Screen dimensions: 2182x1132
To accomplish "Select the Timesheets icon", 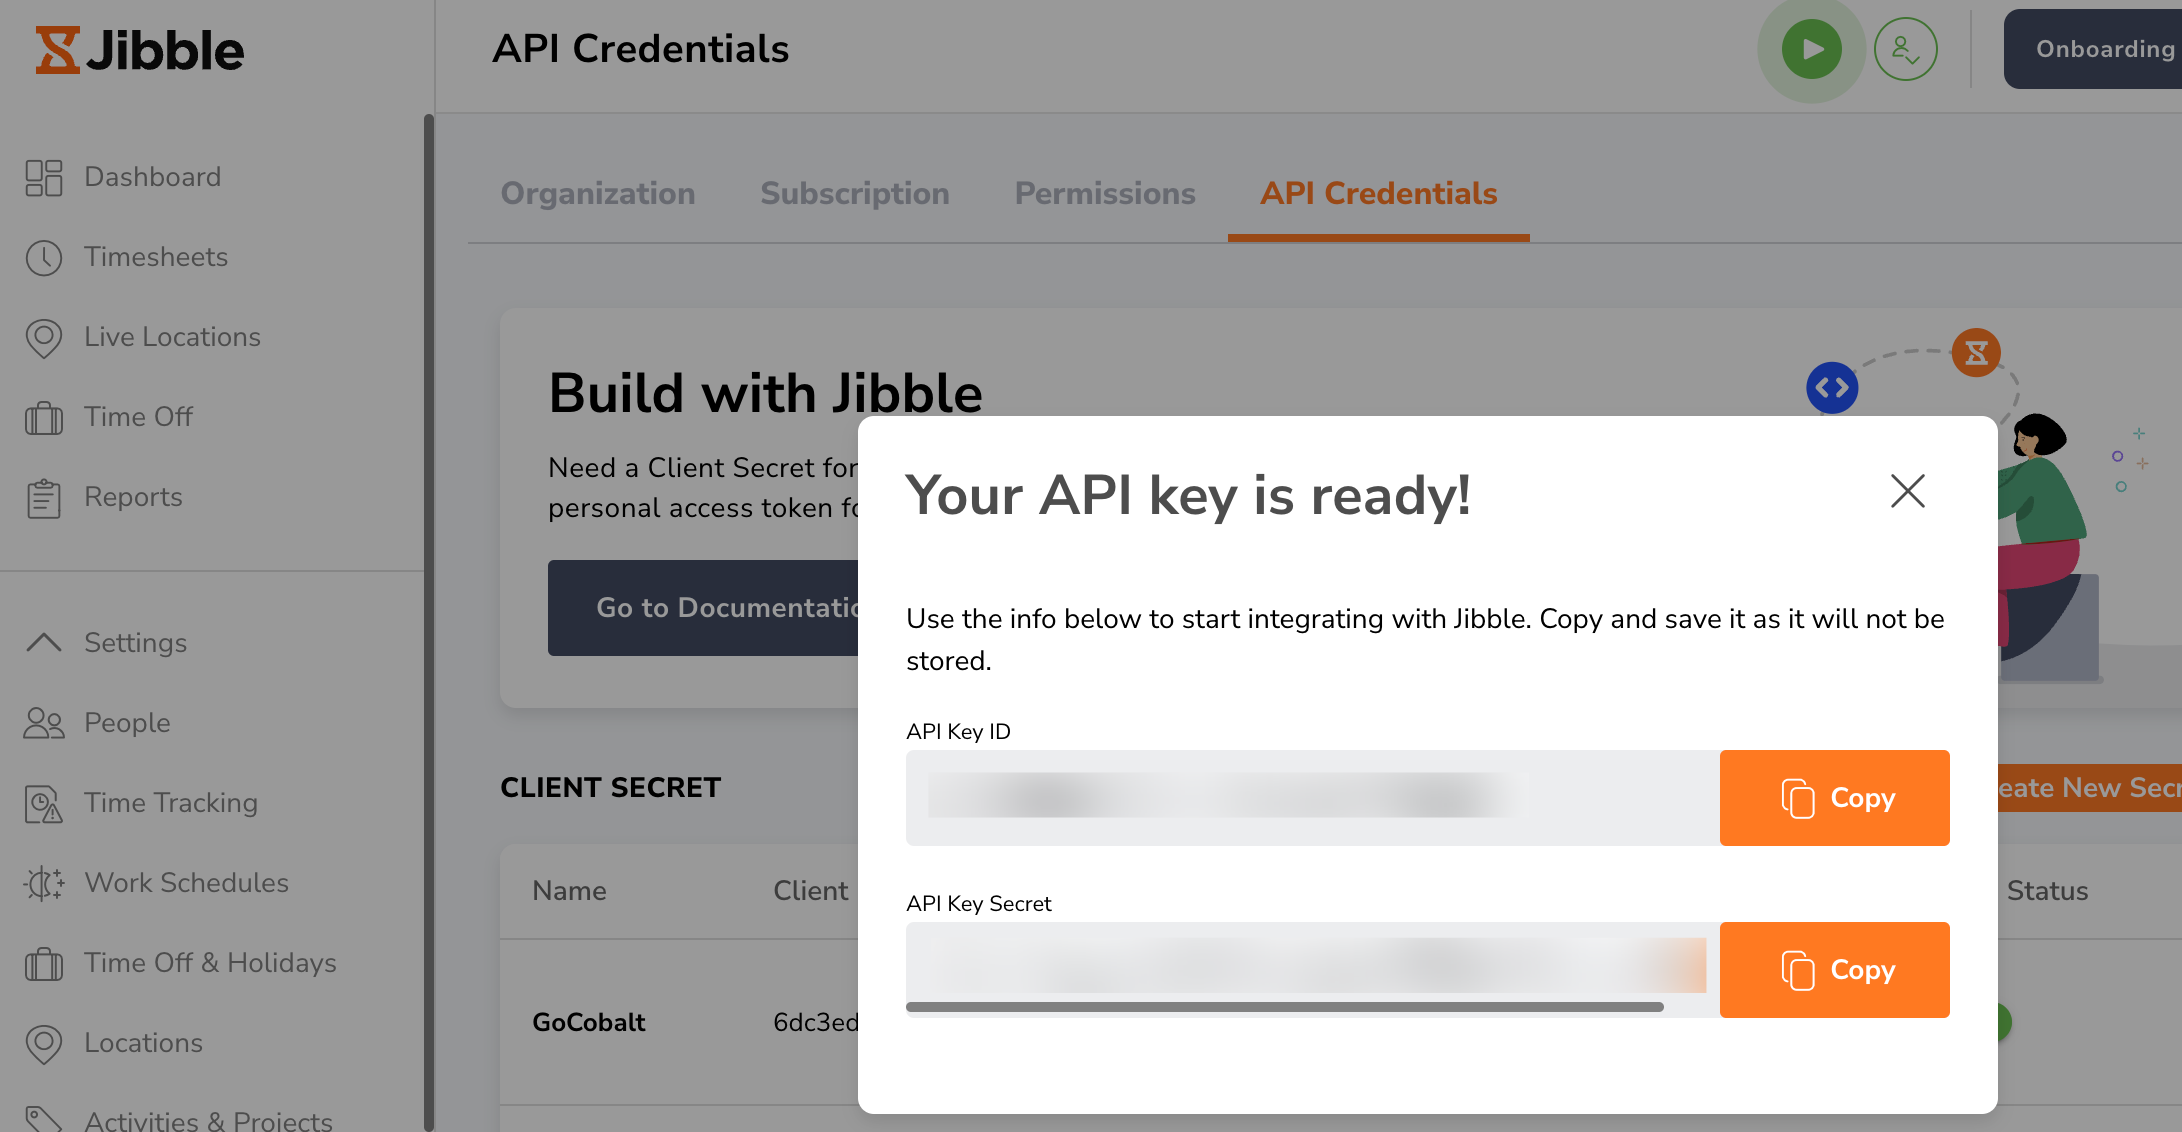I will (x=43, y=257).
